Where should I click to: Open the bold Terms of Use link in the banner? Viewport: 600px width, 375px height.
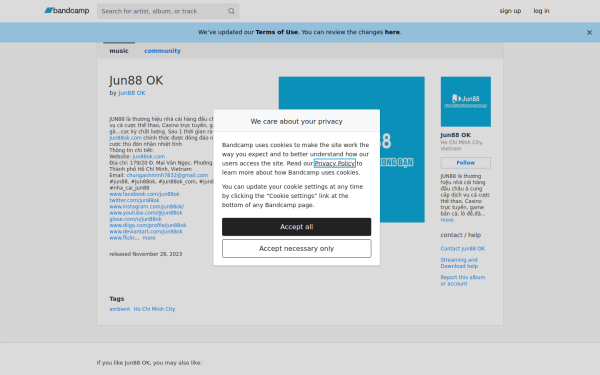pyautogui.click(x=276, y=32)
